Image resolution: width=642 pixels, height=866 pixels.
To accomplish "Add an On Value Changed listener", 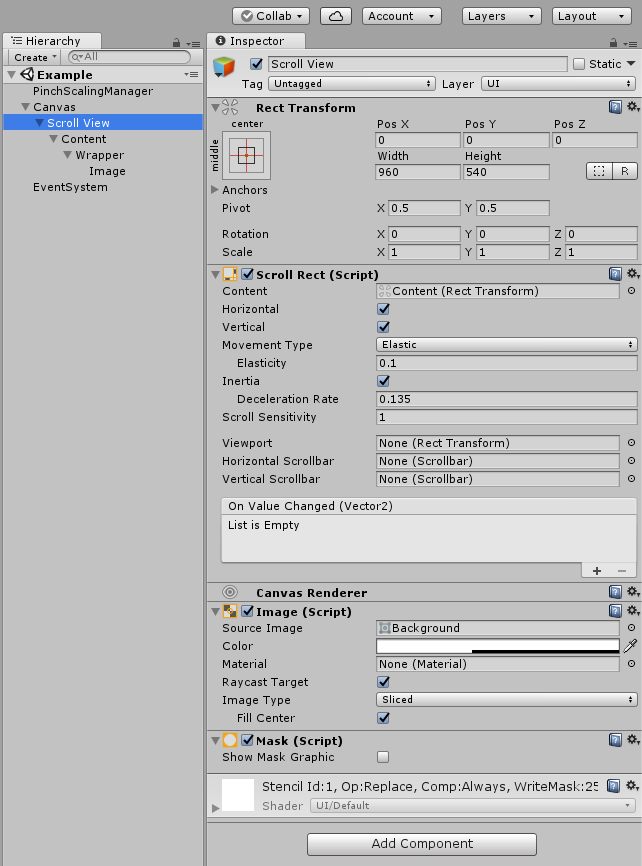I will (597, 571).
